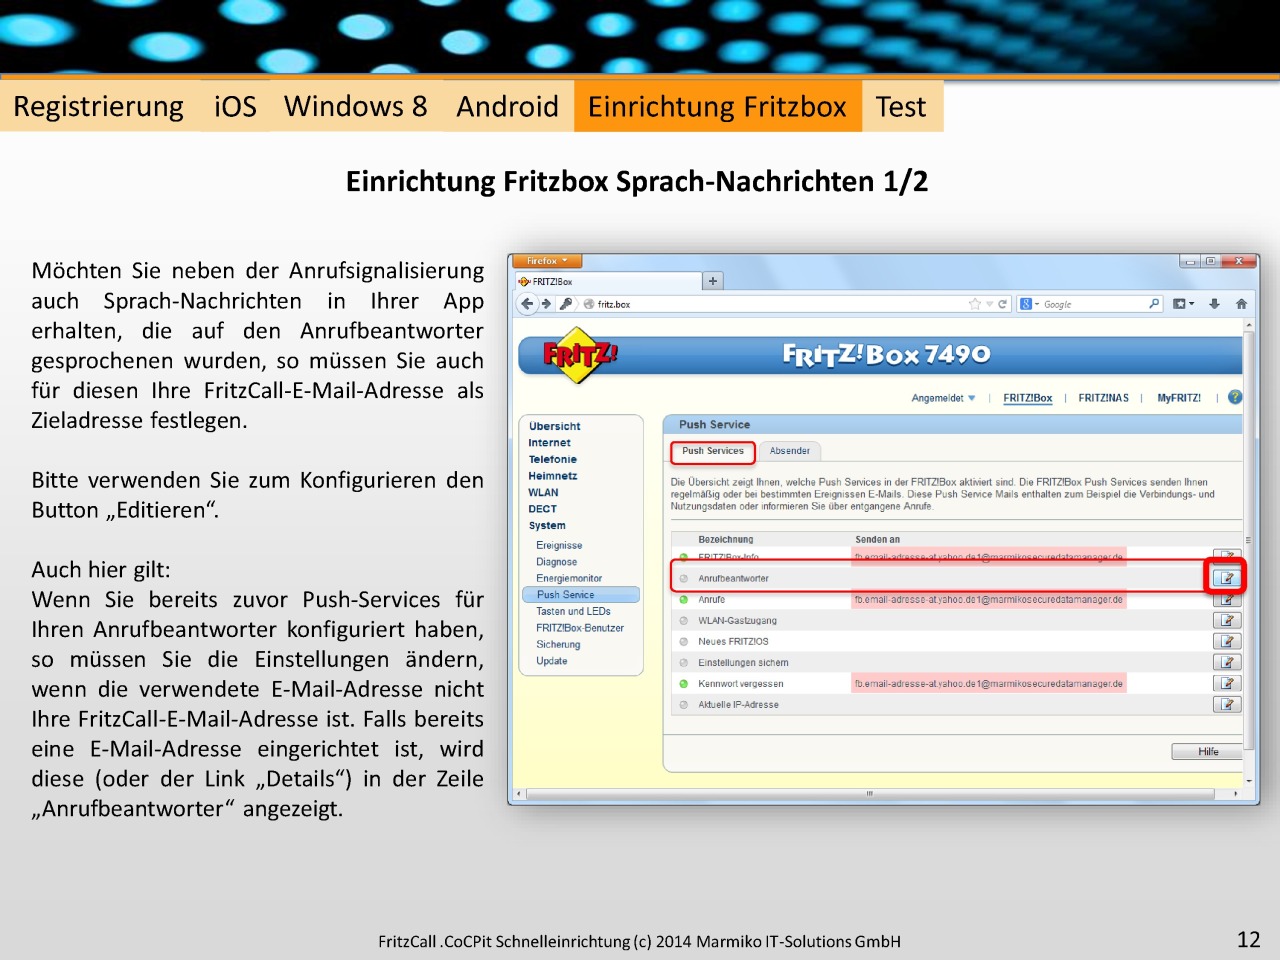
Task: Click the horizontal scrollbar at browser bottom
Action: pyautogui.click(x=870, y=794)
